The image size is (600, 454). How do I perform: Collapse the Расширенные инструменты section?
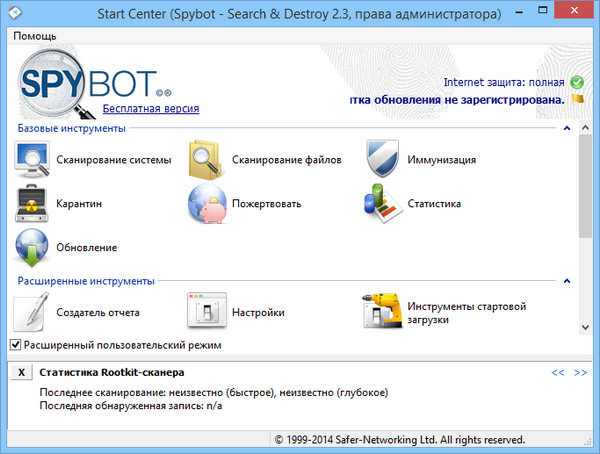coord(566,282)
